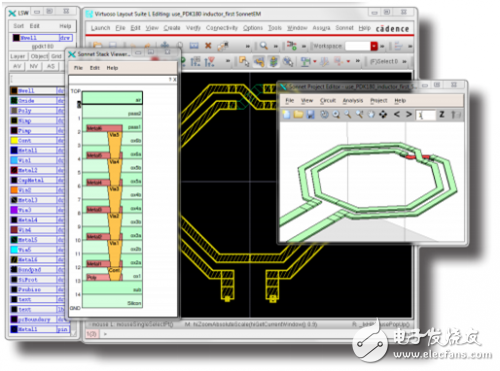Go to previous level with the < arrow
The image size is (500, 371).
point(397,114)
